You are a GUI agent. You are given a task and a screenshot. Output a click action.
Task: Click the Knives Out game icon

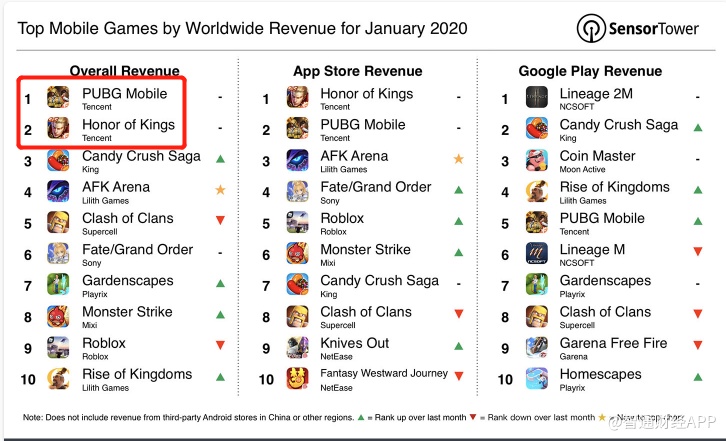(x=298, y=347)
